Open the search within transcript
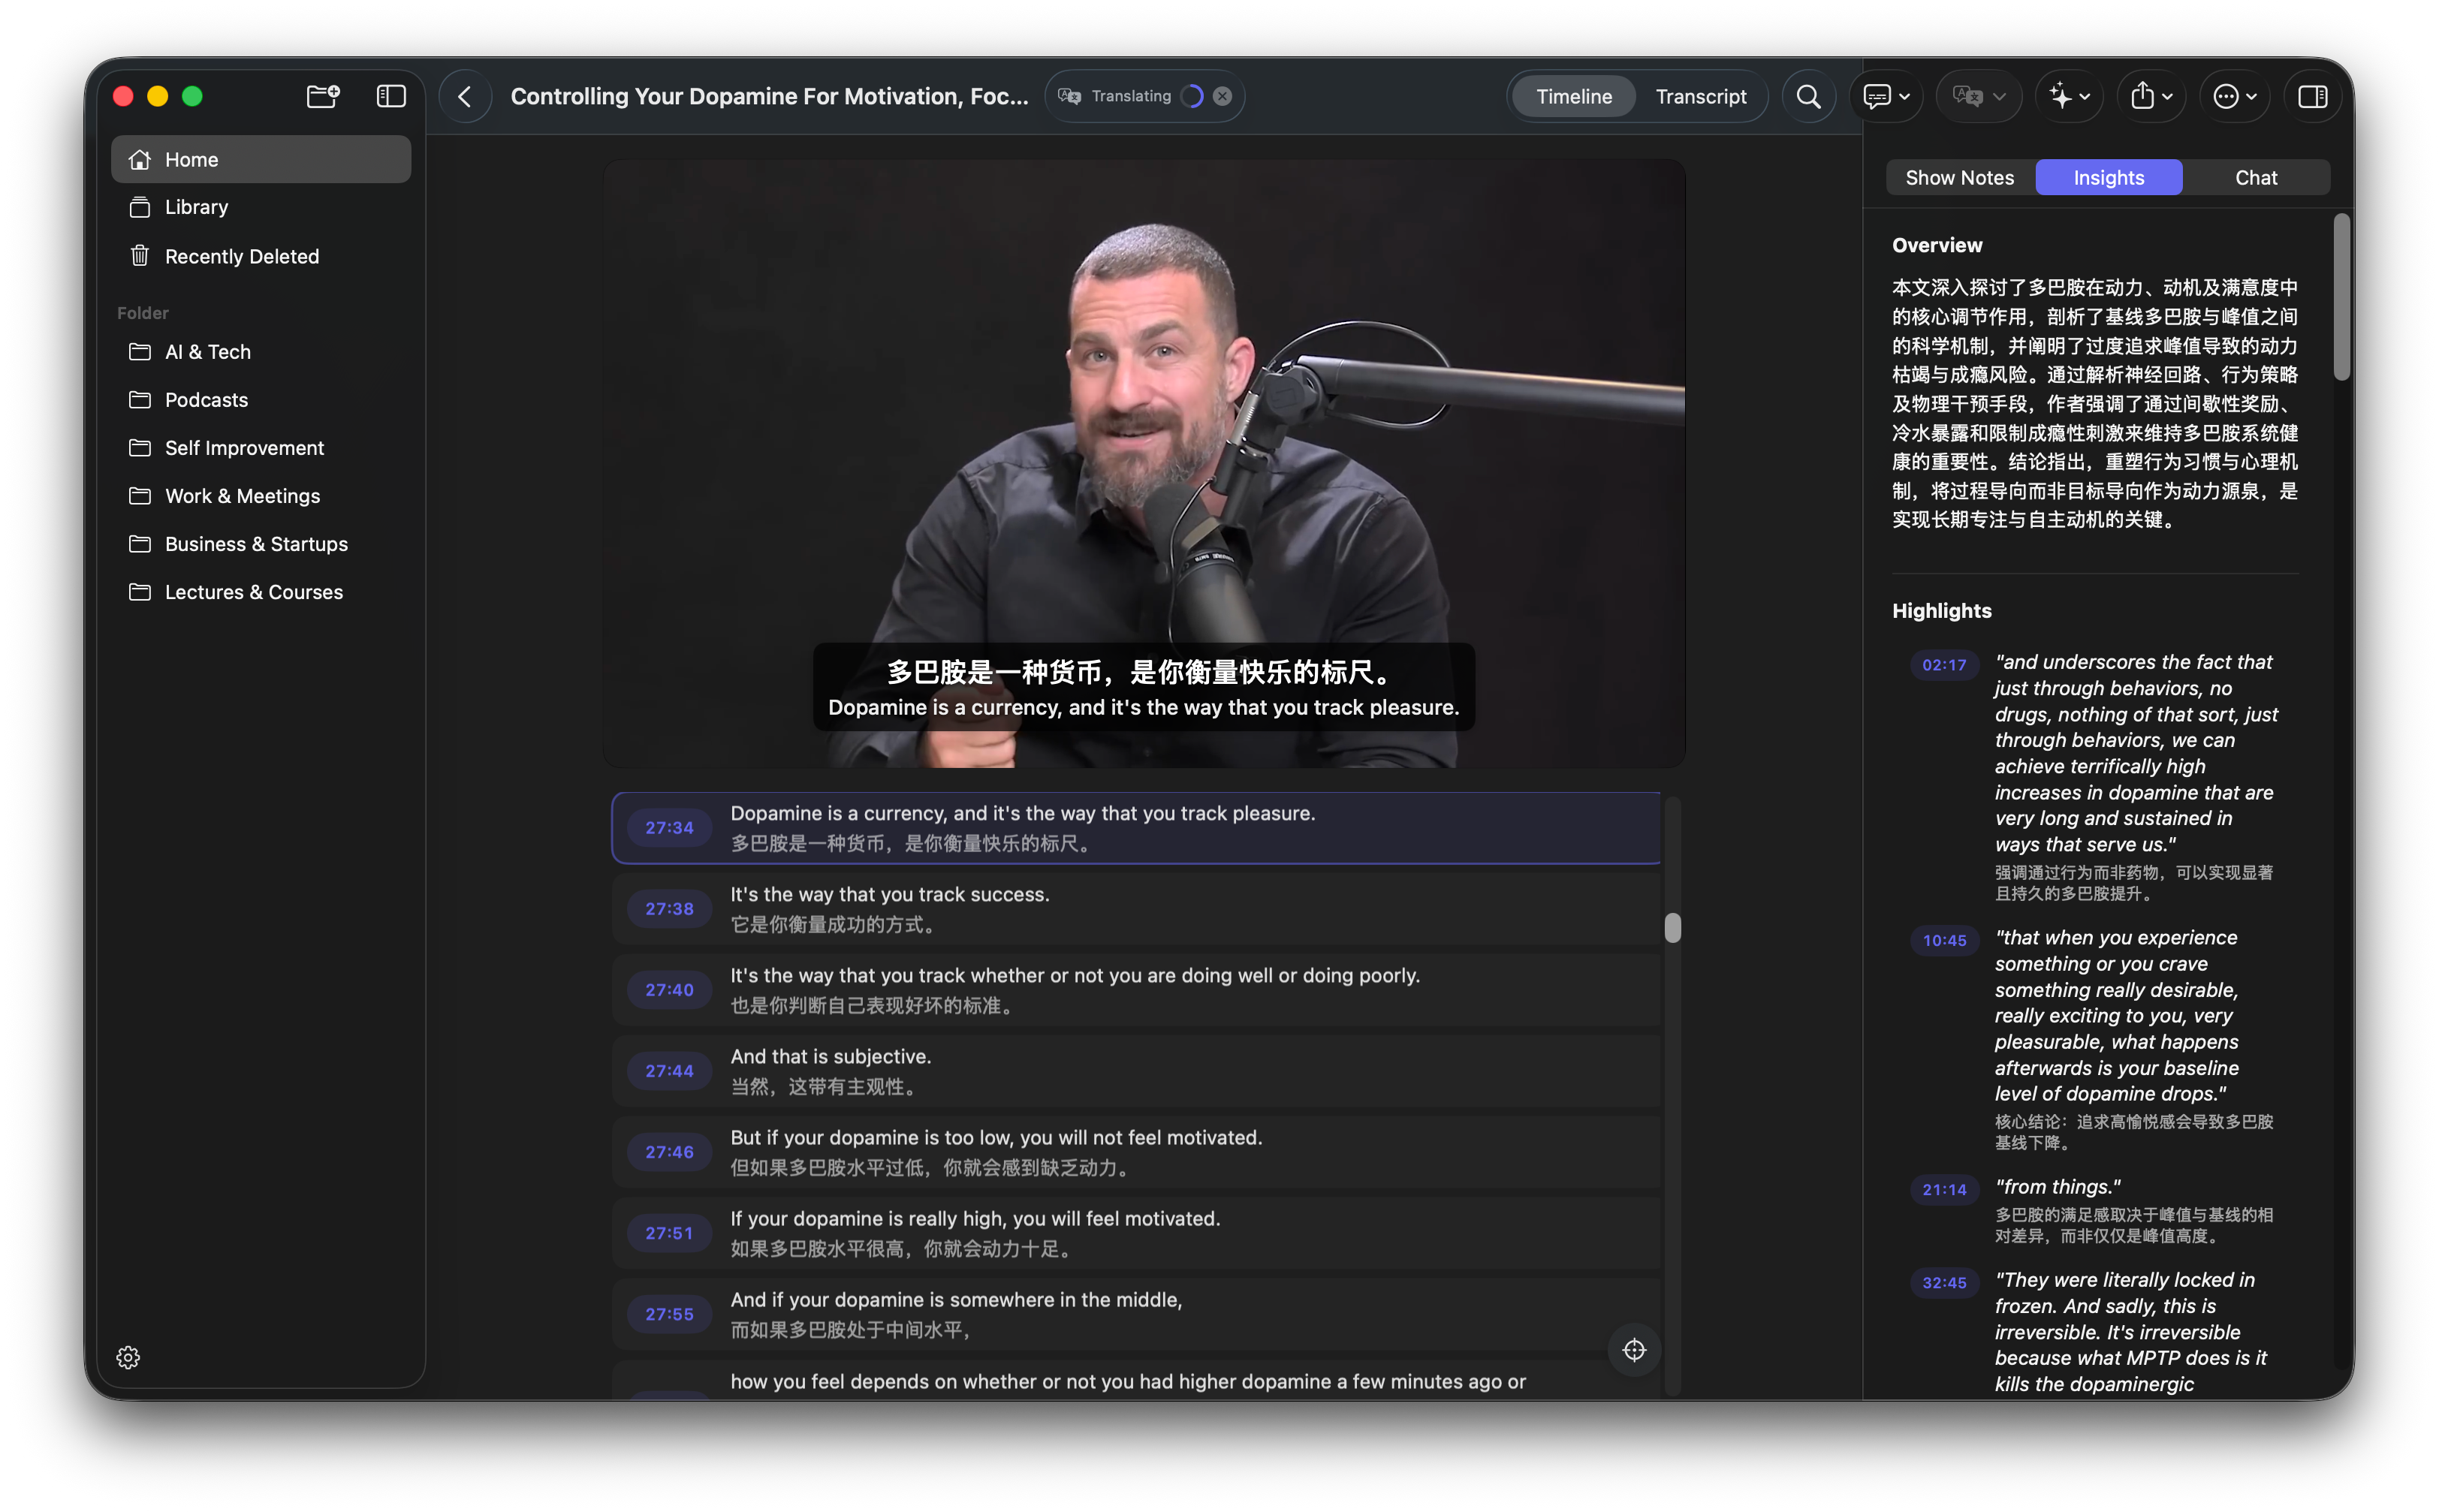 coord(1808,96)
